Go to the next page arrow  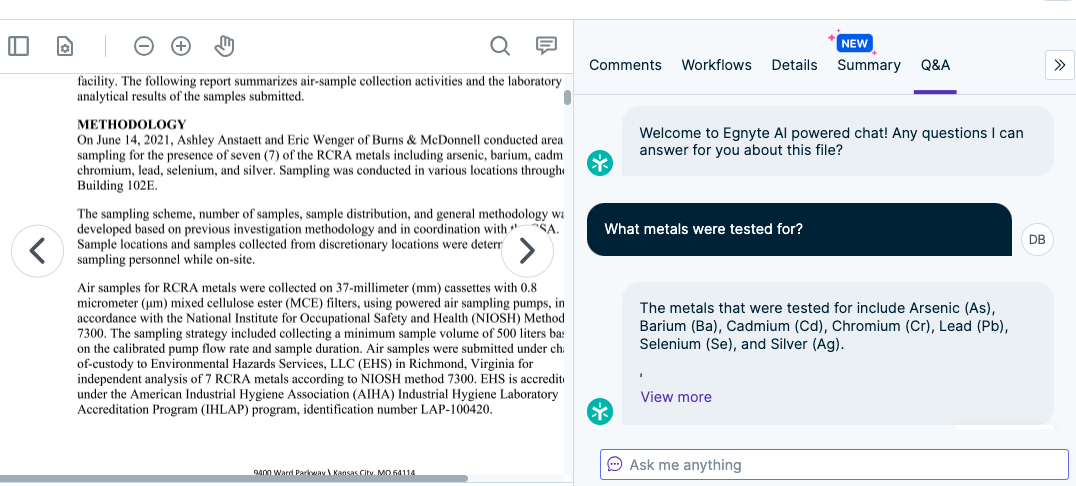527,251
